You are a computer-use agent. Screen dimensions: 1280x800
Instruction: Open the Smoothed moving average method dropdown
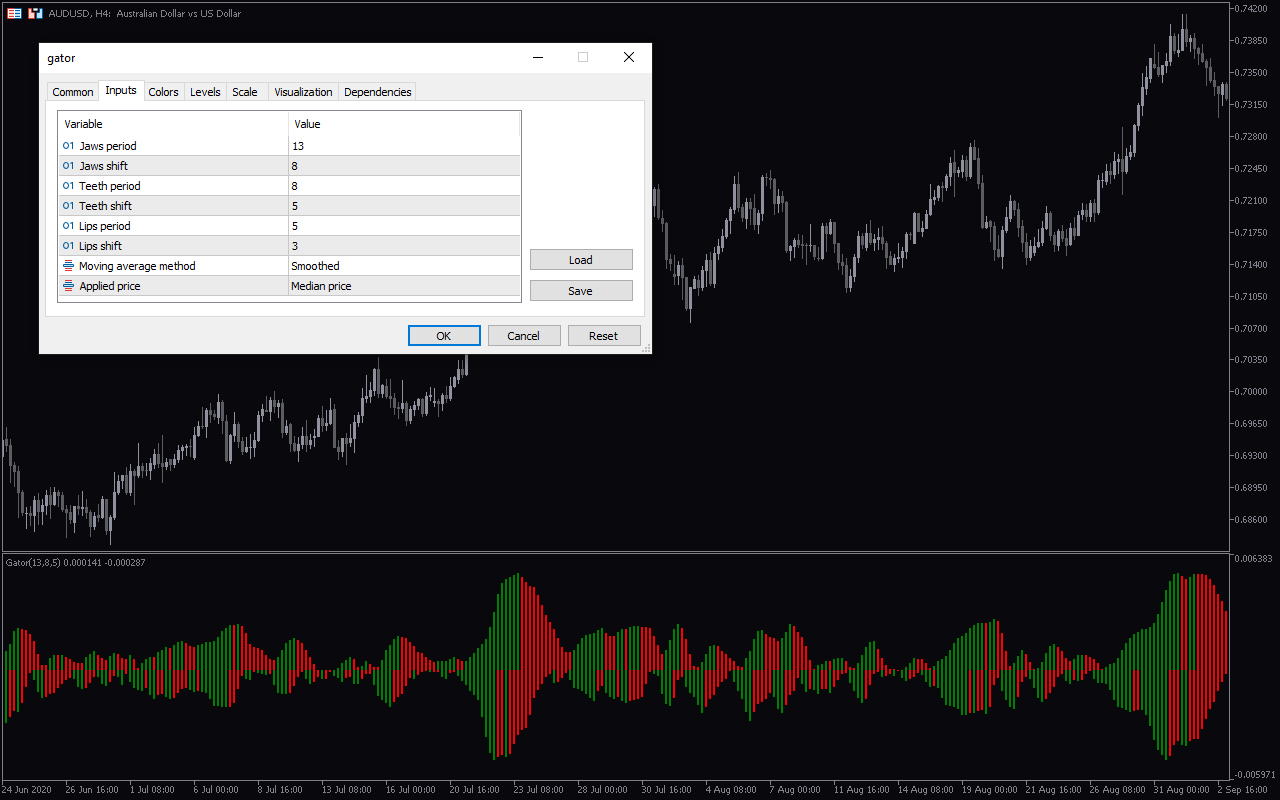(x=404, y=266)
